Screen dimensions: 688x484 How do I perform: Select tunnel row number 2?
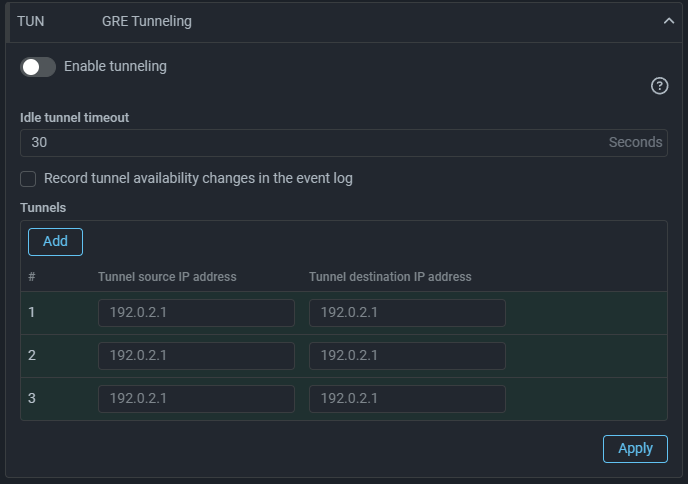pyautogui.click(x=32, y=355)
